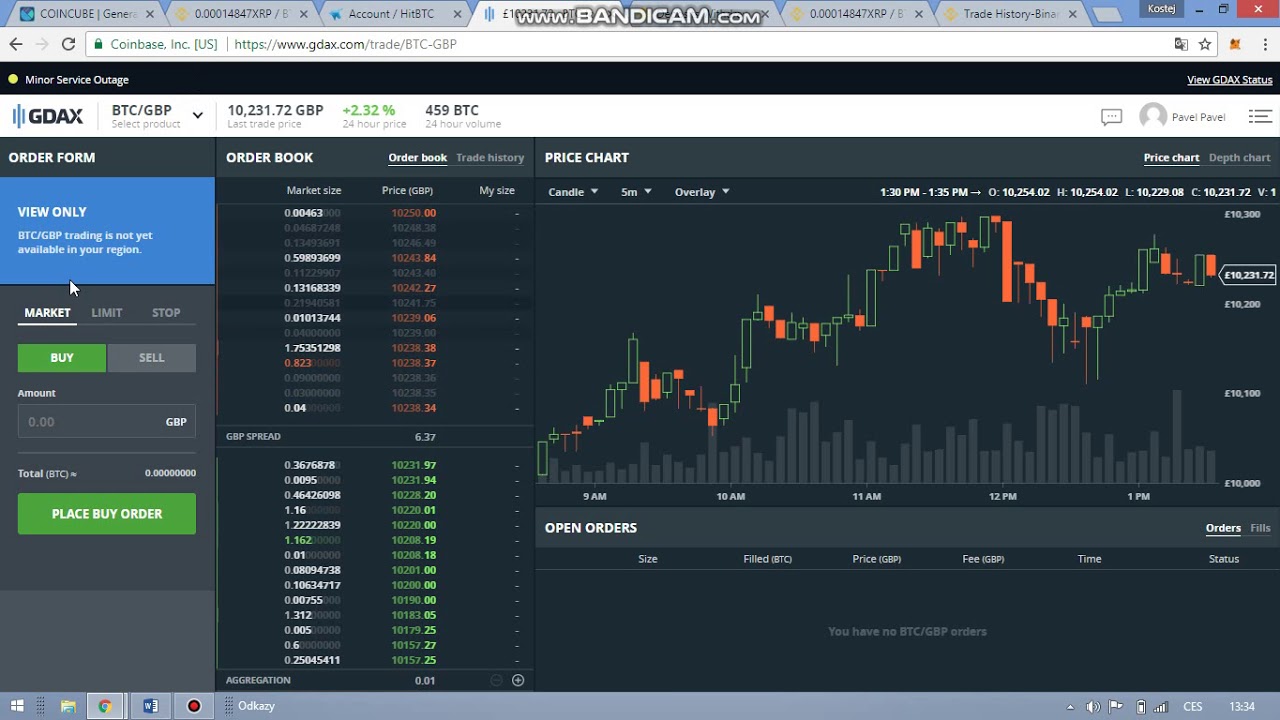1280x720 pixels.
Task: Click the Place Buy Order button
Action: pos(107,514)
